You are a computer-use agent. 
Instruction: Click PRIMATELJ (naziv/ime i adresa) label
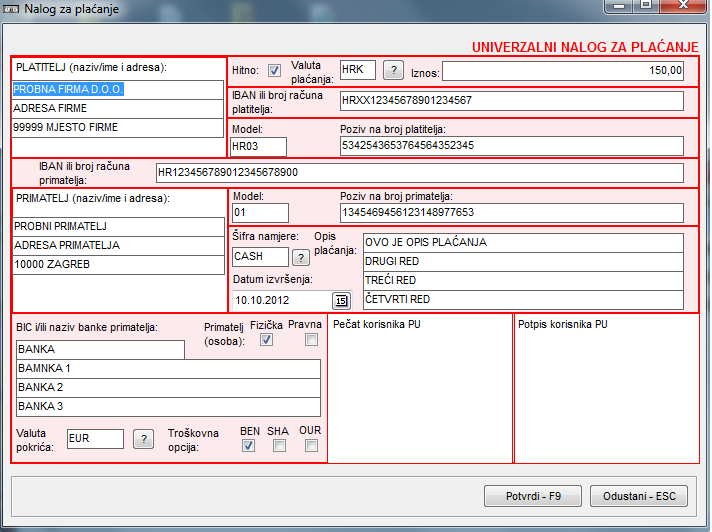point(93,199)
